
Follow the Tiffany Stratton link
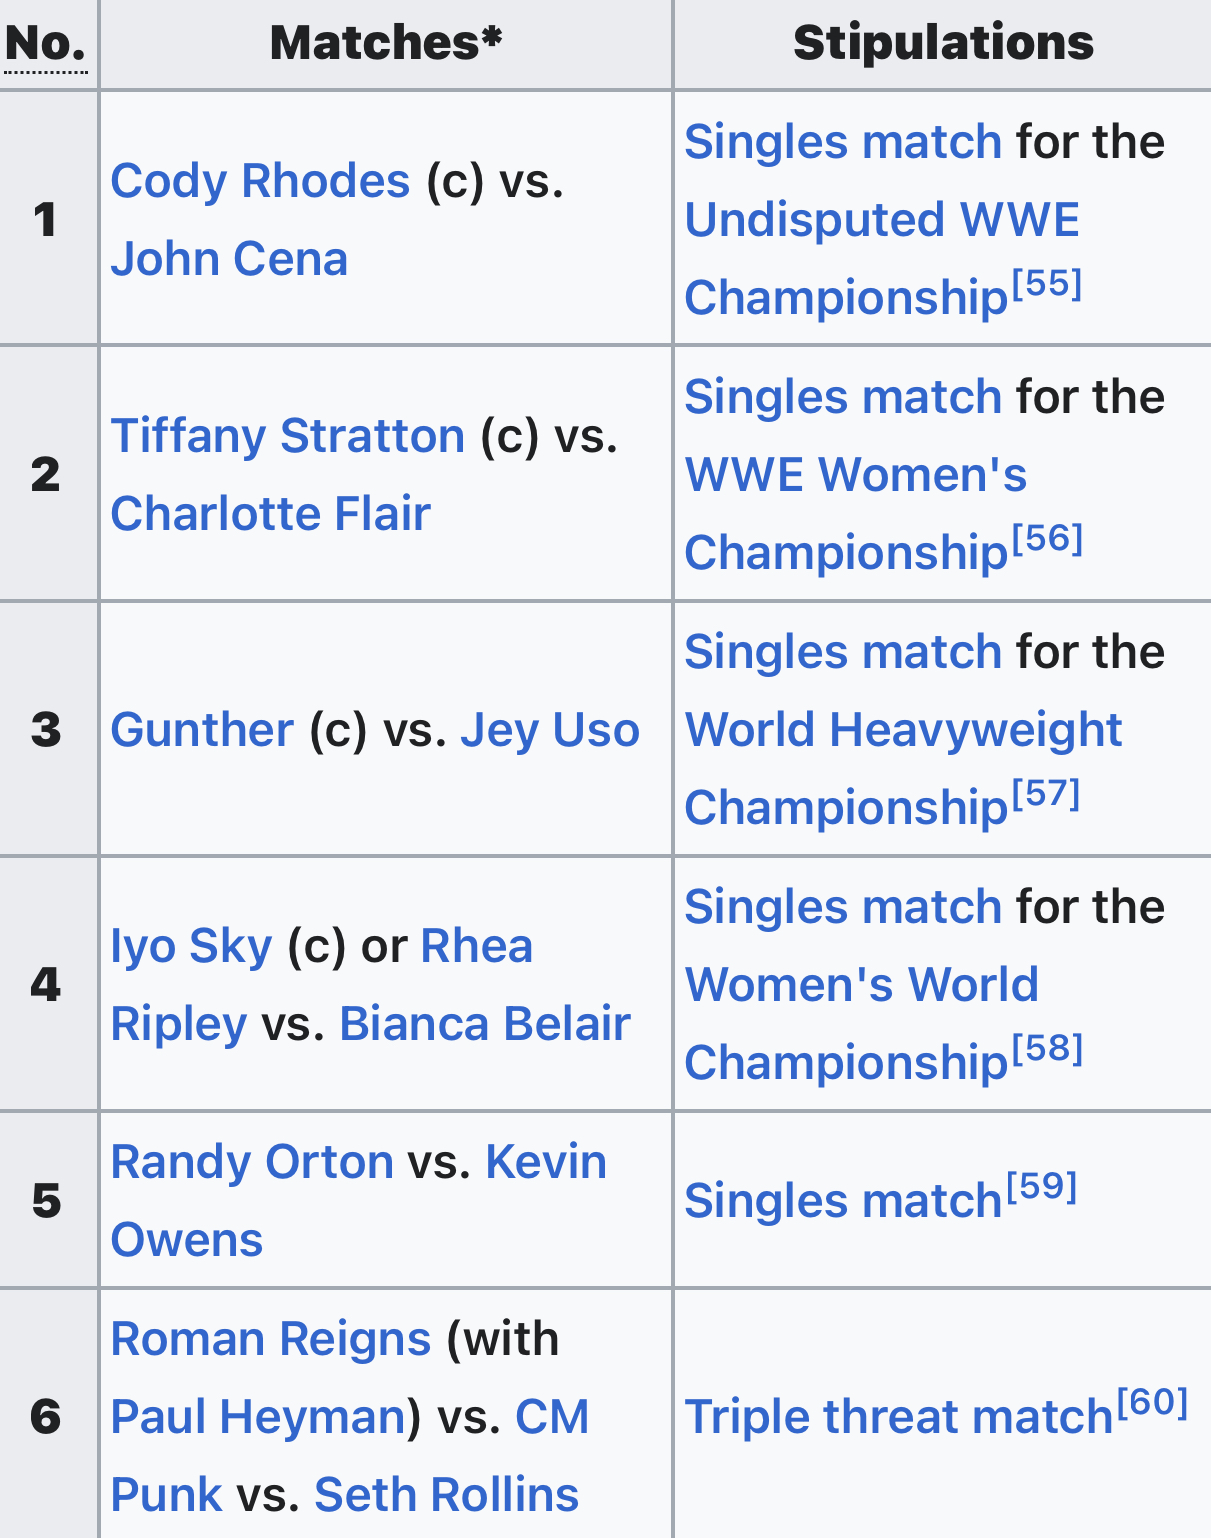tap(288, 437)
